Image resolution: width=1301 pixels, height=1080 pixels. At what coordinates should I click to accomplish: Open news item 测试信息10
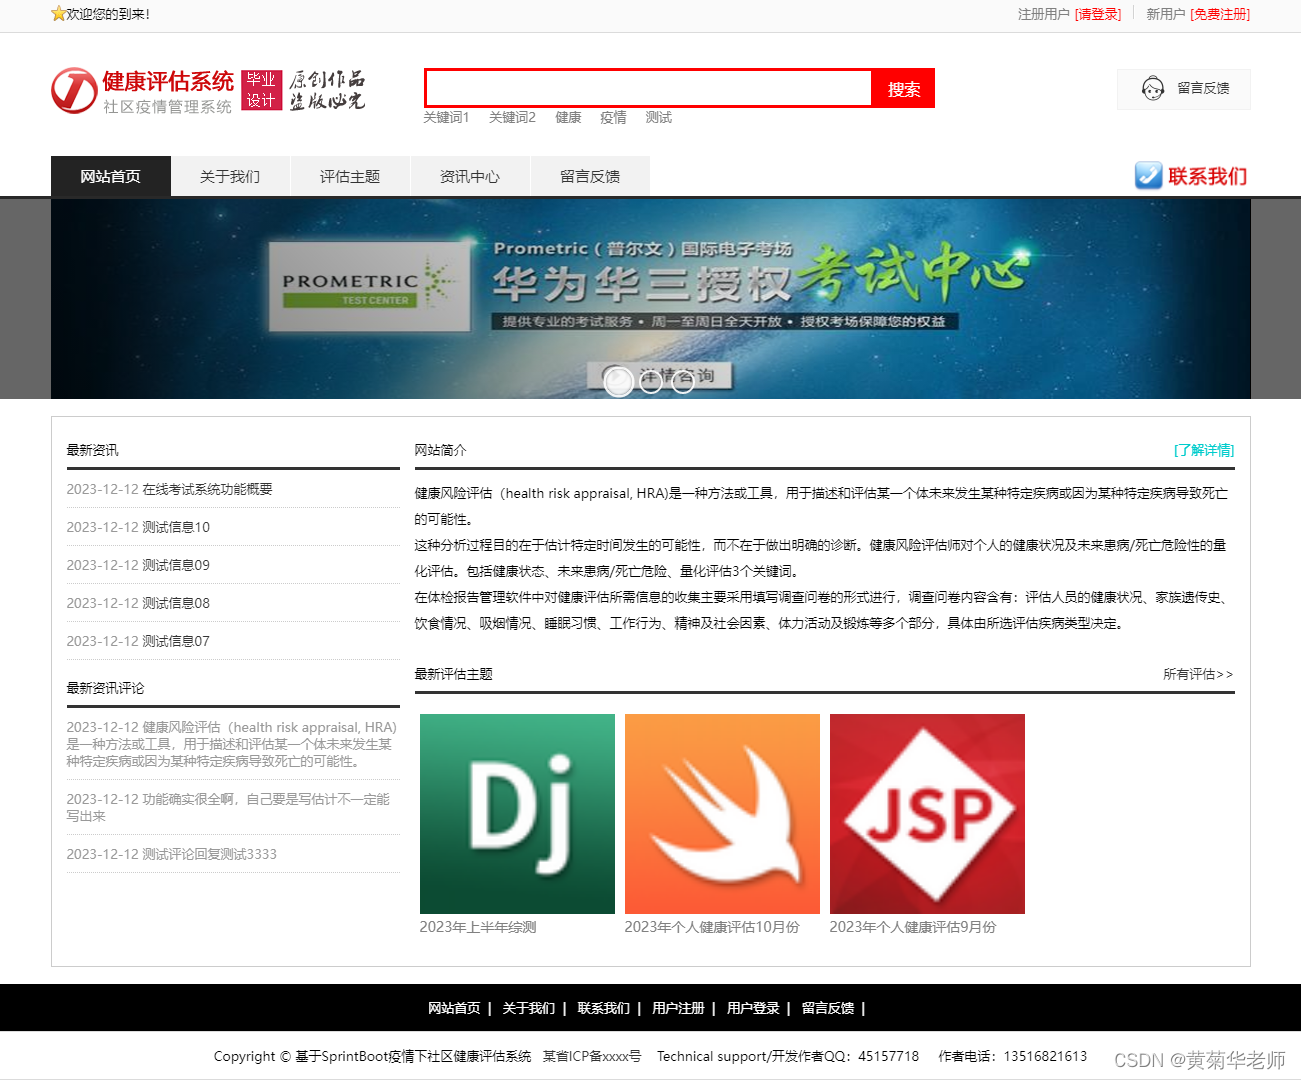click(176, 527)
